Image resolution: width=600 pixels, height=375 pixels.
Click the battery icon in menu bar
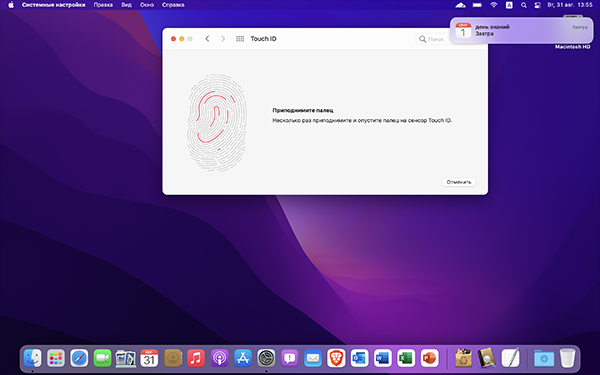[x=477, y=5]
